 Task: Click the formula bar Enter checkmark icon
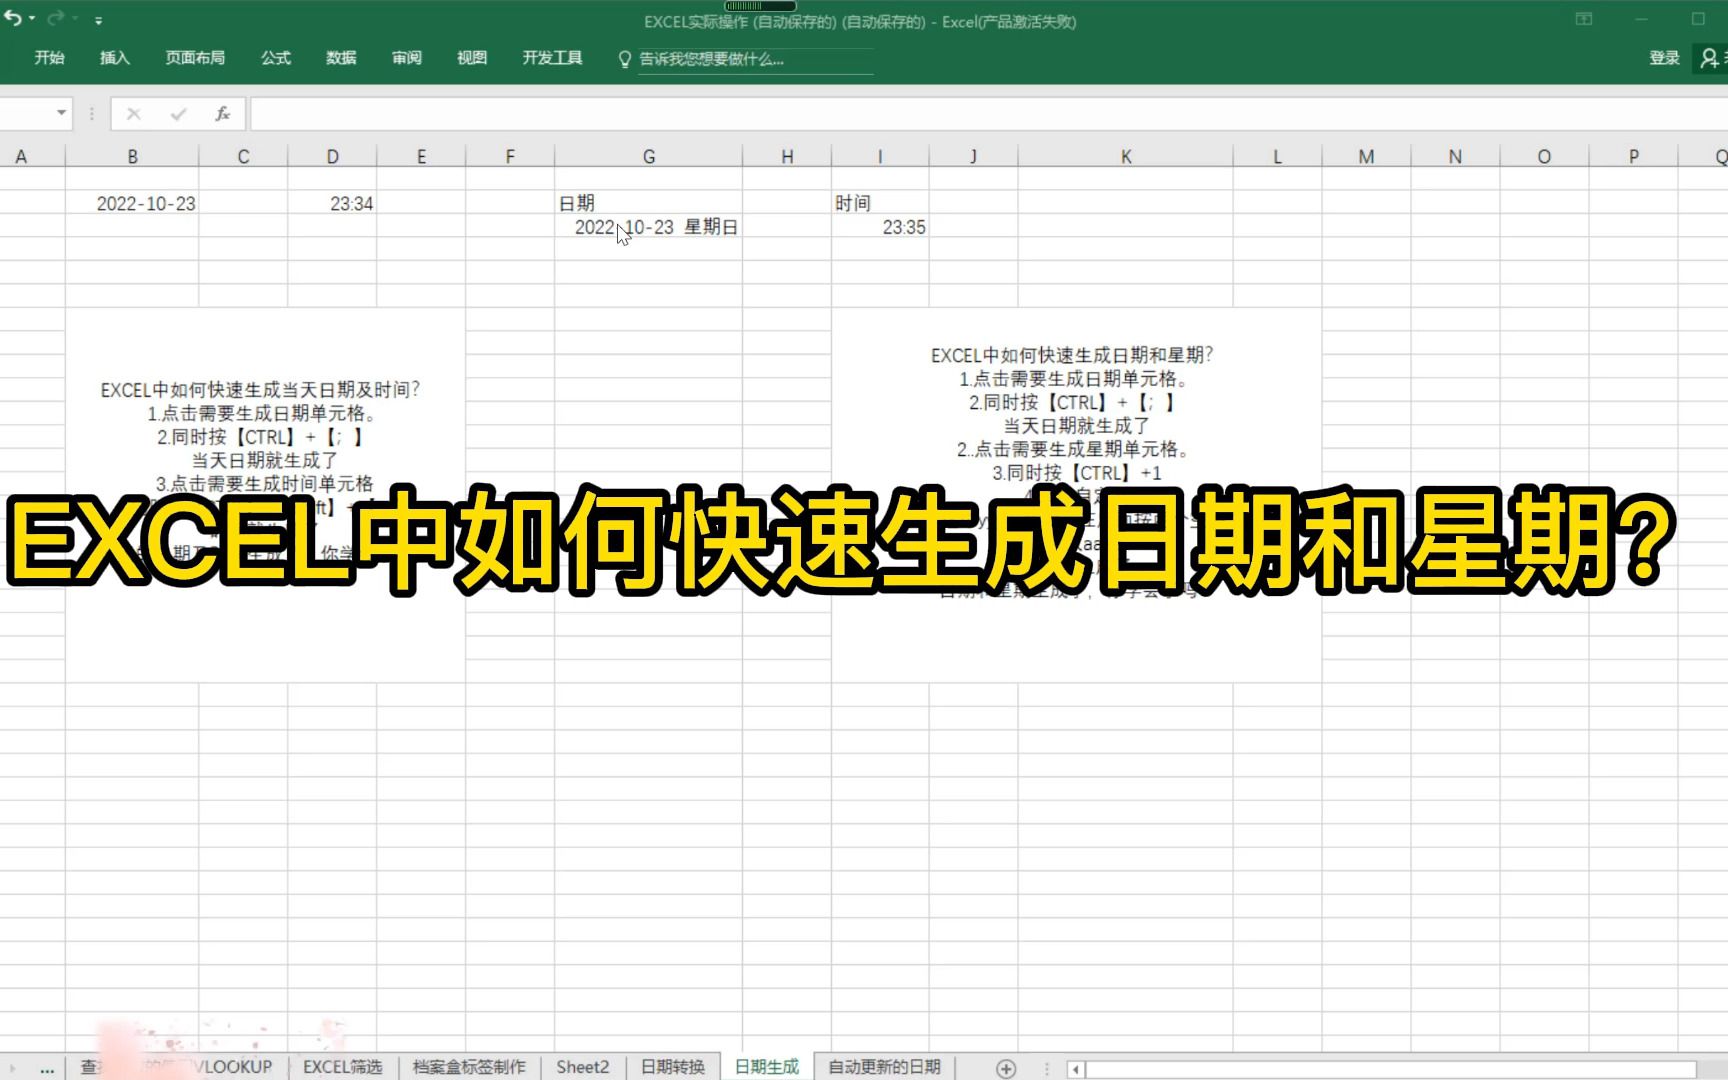(x=178, y=114)
